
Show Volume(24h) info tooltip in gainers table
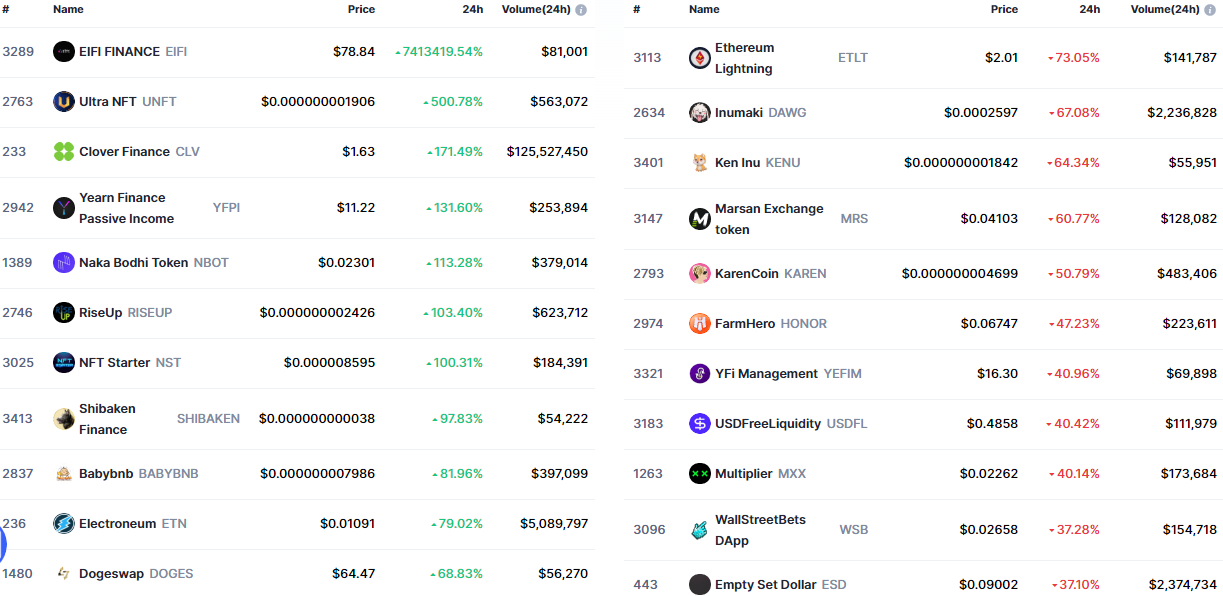581,9
